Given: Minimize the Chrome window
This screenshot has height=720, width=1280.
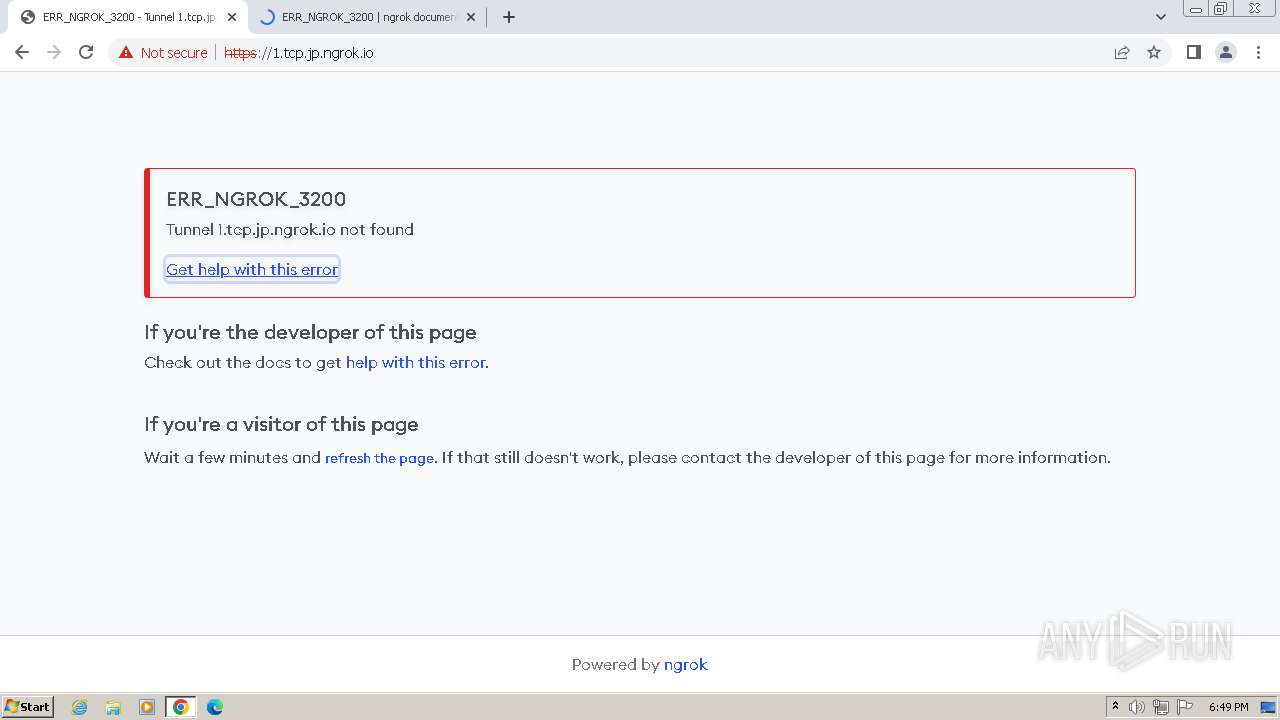Looking at the screenshot, I should (x=1195, y=9).
